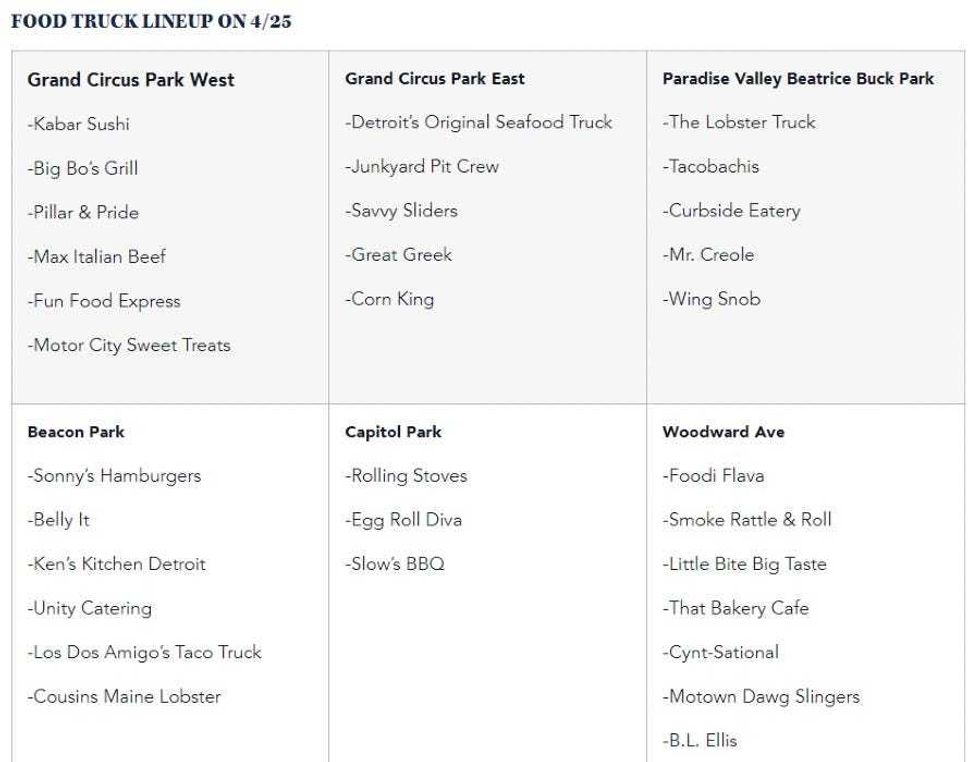Screen dimensions: 980x762
Task: Select Motown Dawg Slingers
Action: 761,696
